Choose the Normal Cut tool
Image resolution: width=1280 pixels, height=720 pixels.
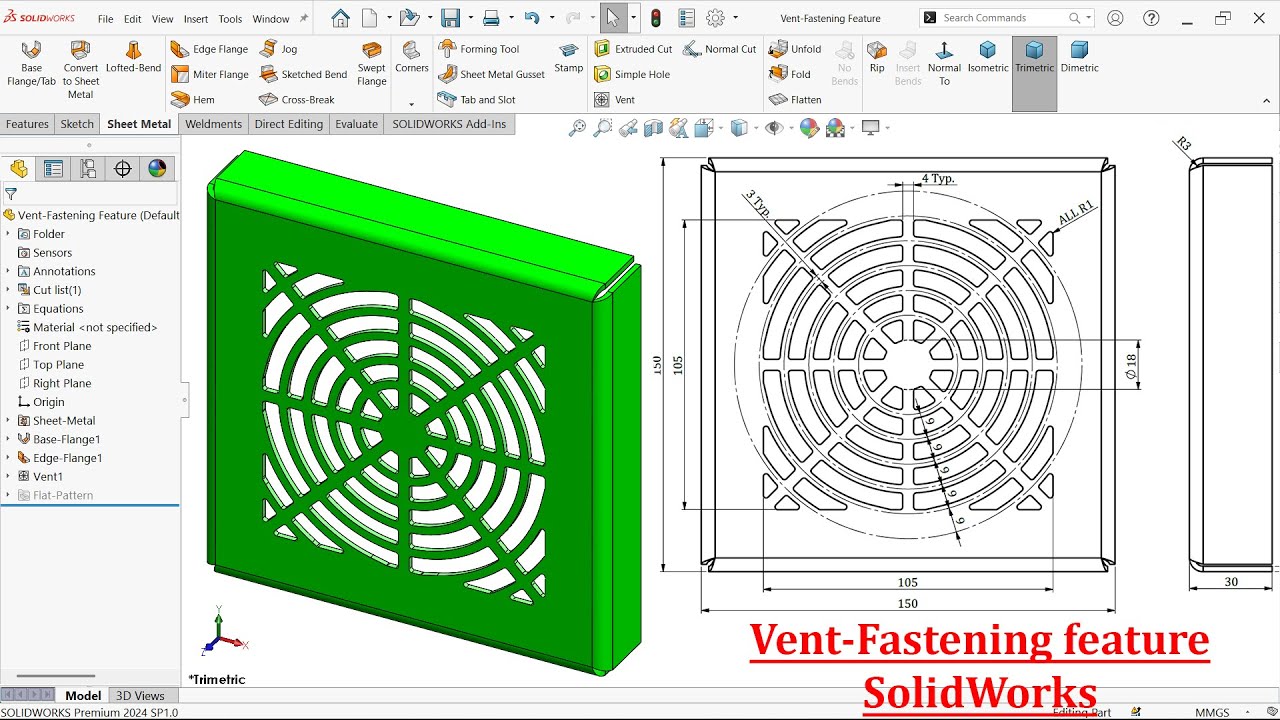(720, 49)
